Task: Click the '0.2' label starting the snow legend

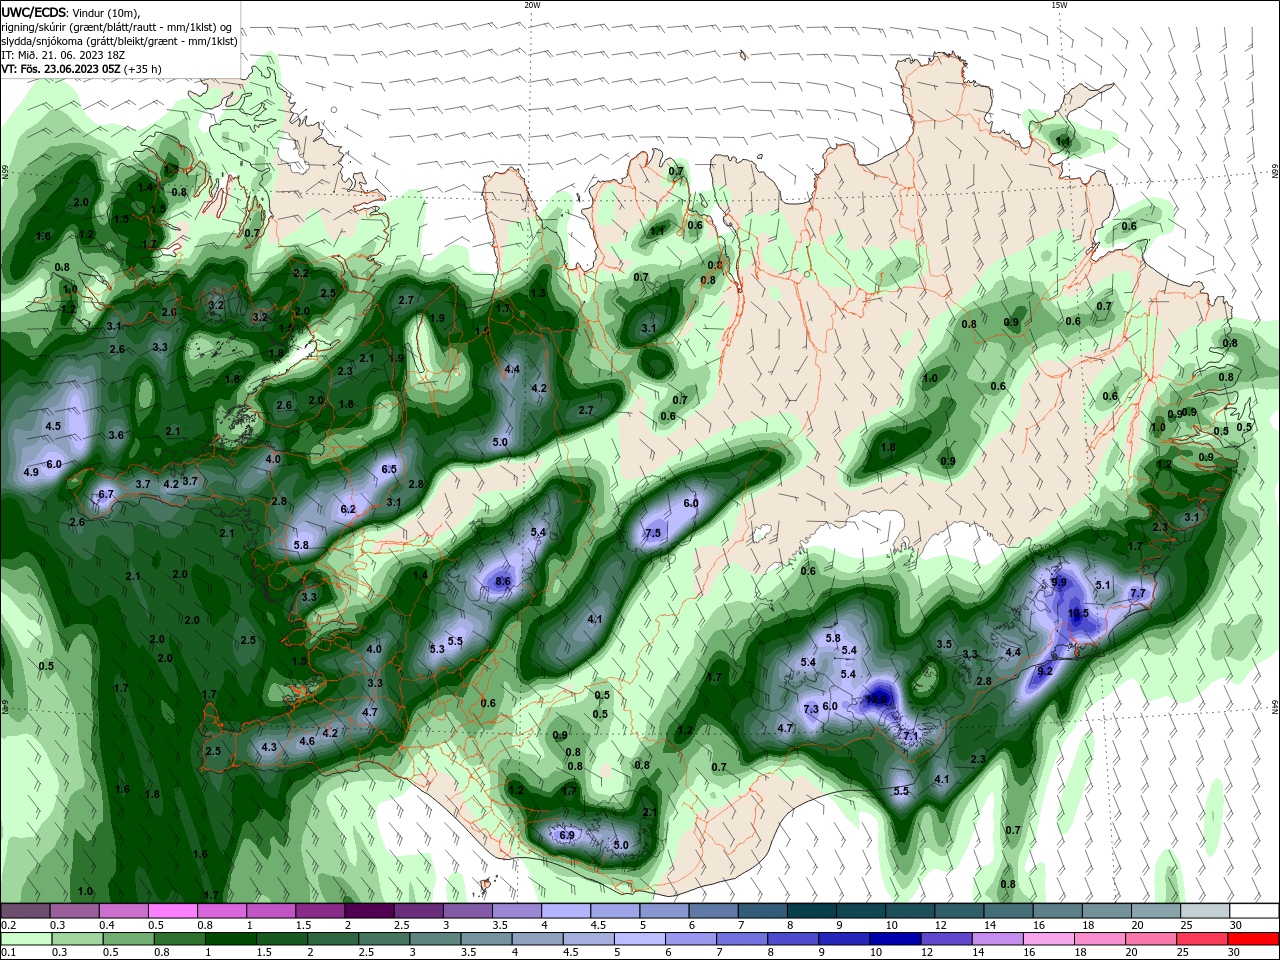Action: pyautogui.click(x=8, y=926)
